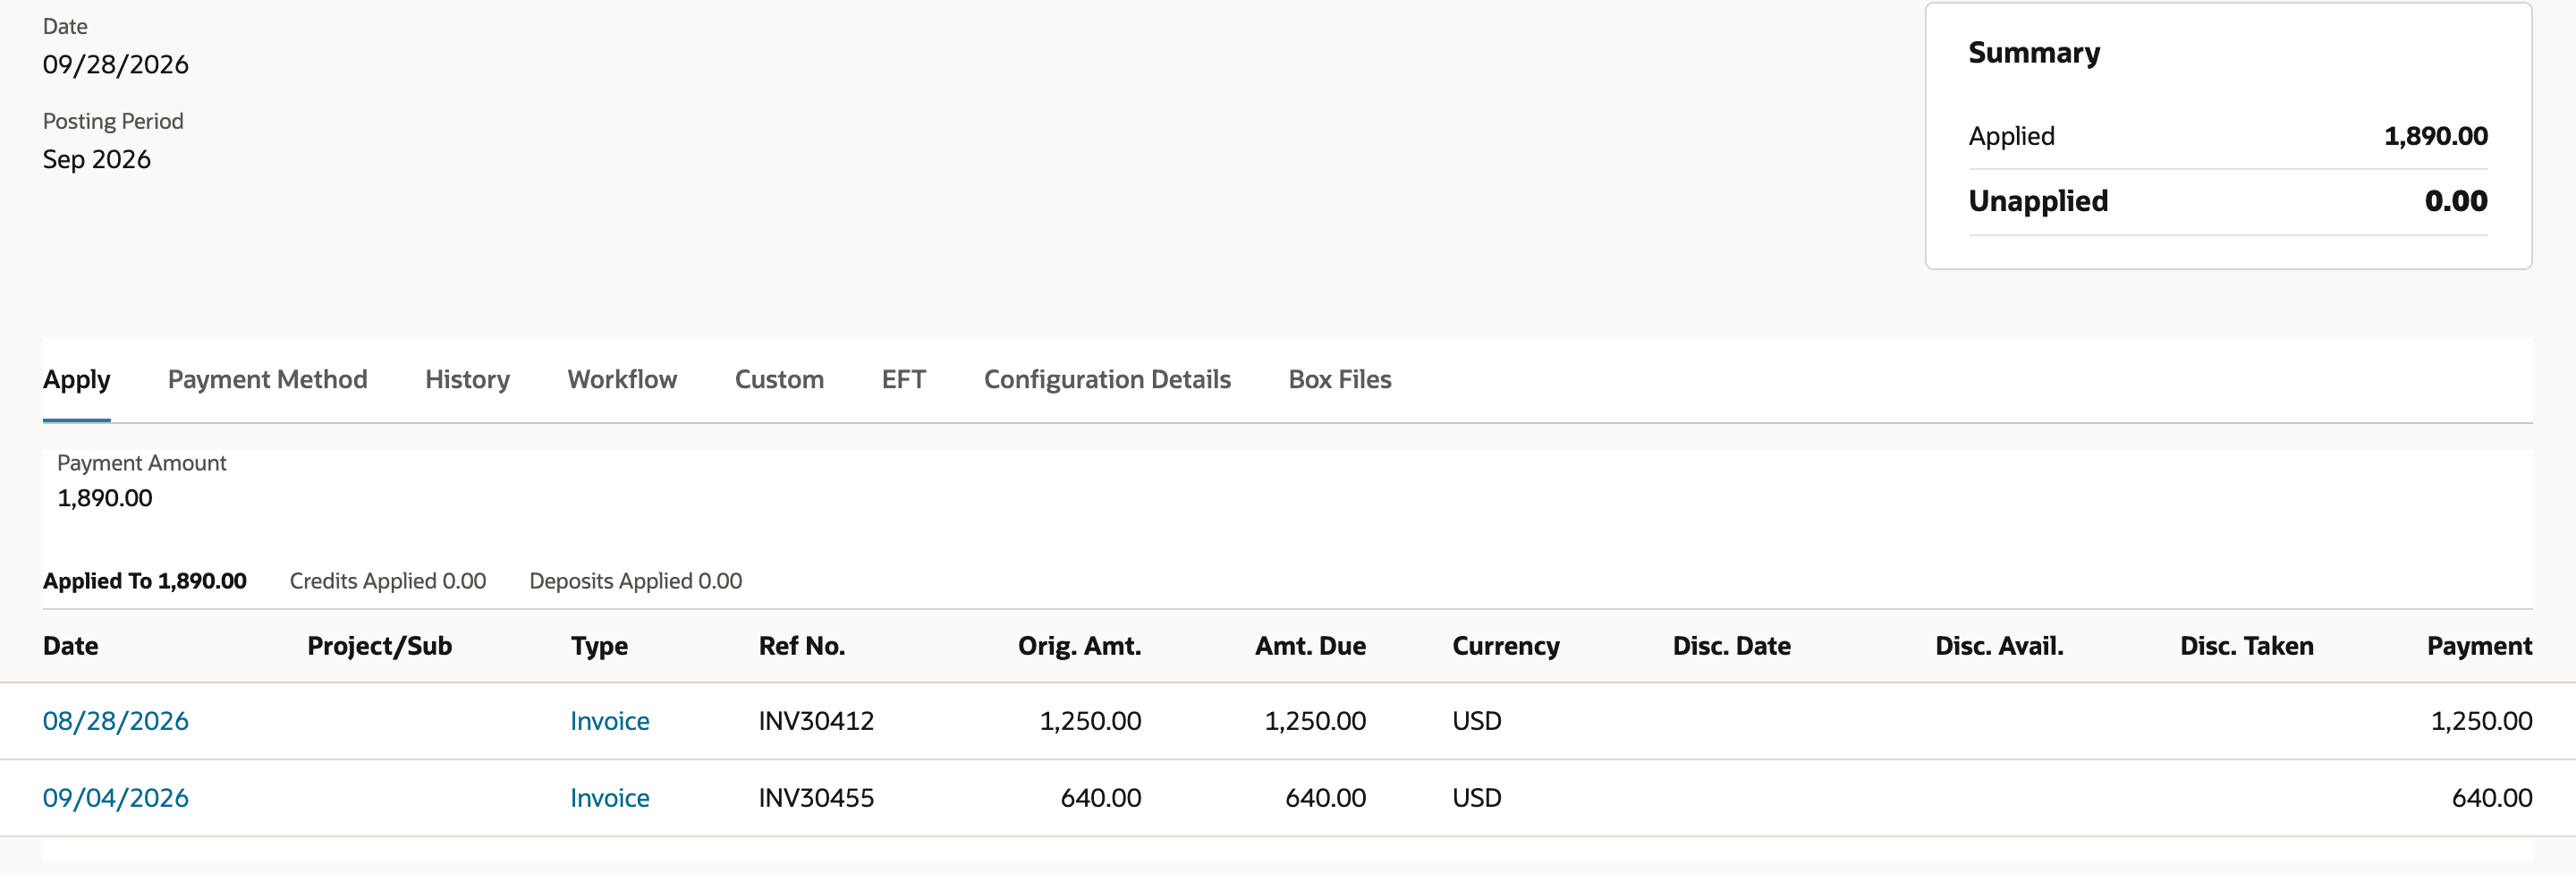The width and height of the screenshot is (2576, 873).
Task: Open the EFT tab
Action: pos(904,379)
